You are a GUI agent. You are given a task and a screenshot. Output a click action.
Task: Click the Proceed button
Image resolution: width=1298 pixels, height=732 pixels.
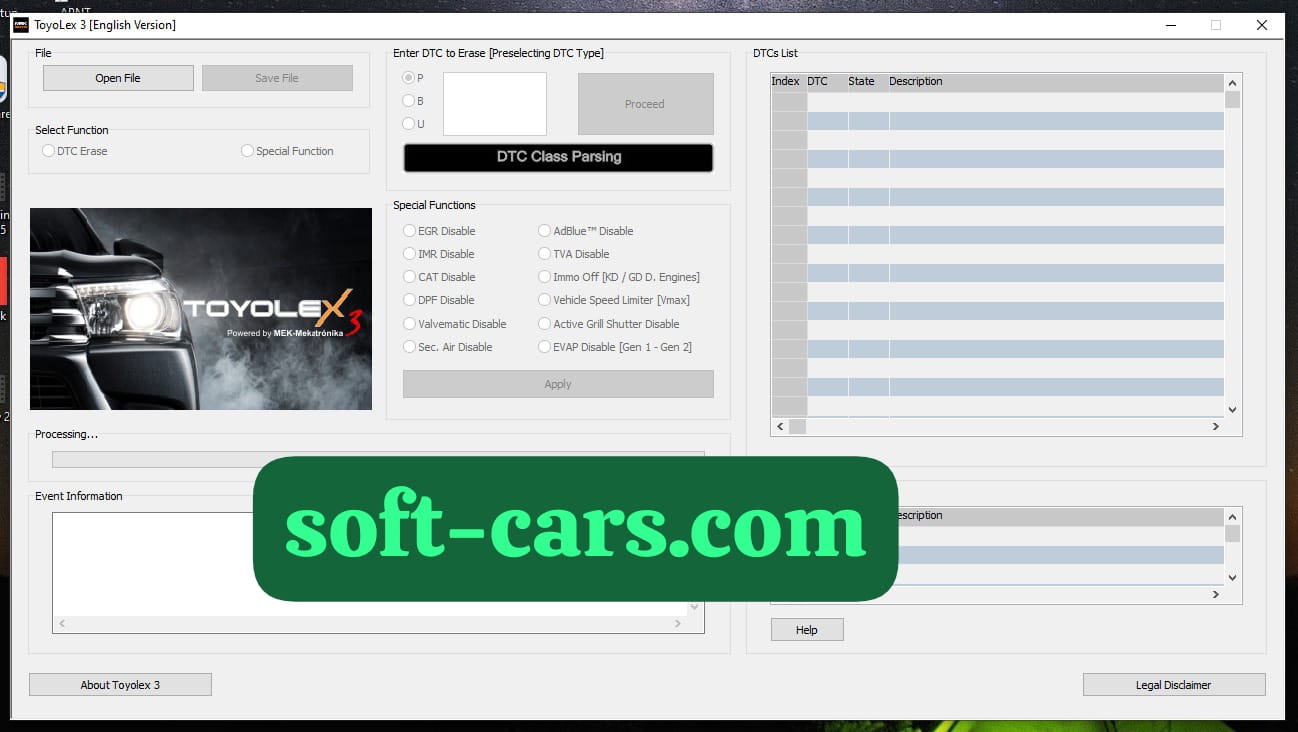(x=645, y=104)
